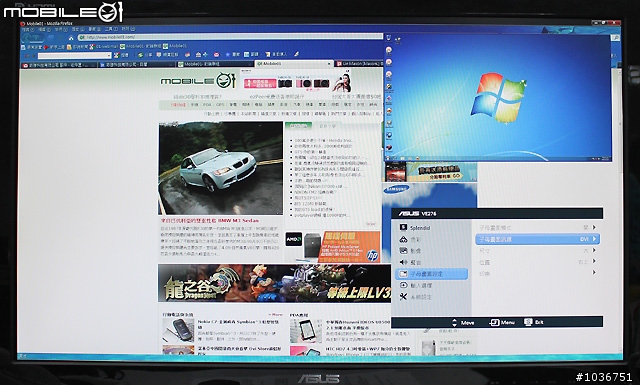Click the Move up-down arrows icon in OSD footer
Screen dimensions: 640x385
(x=455, y=323)
